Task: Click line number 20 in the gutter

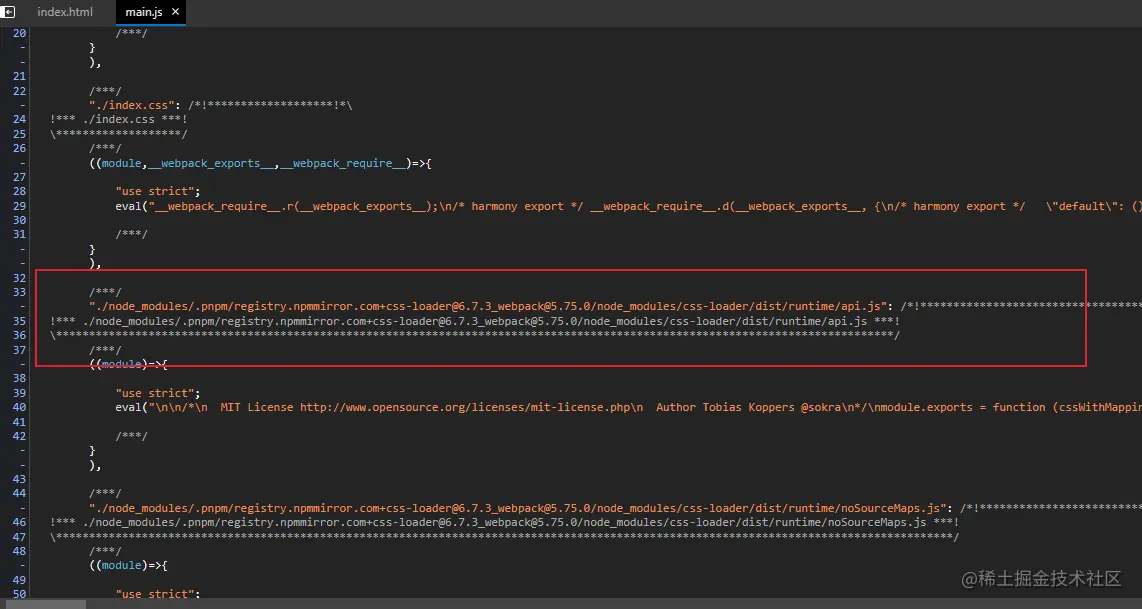Action: (20, 34)
